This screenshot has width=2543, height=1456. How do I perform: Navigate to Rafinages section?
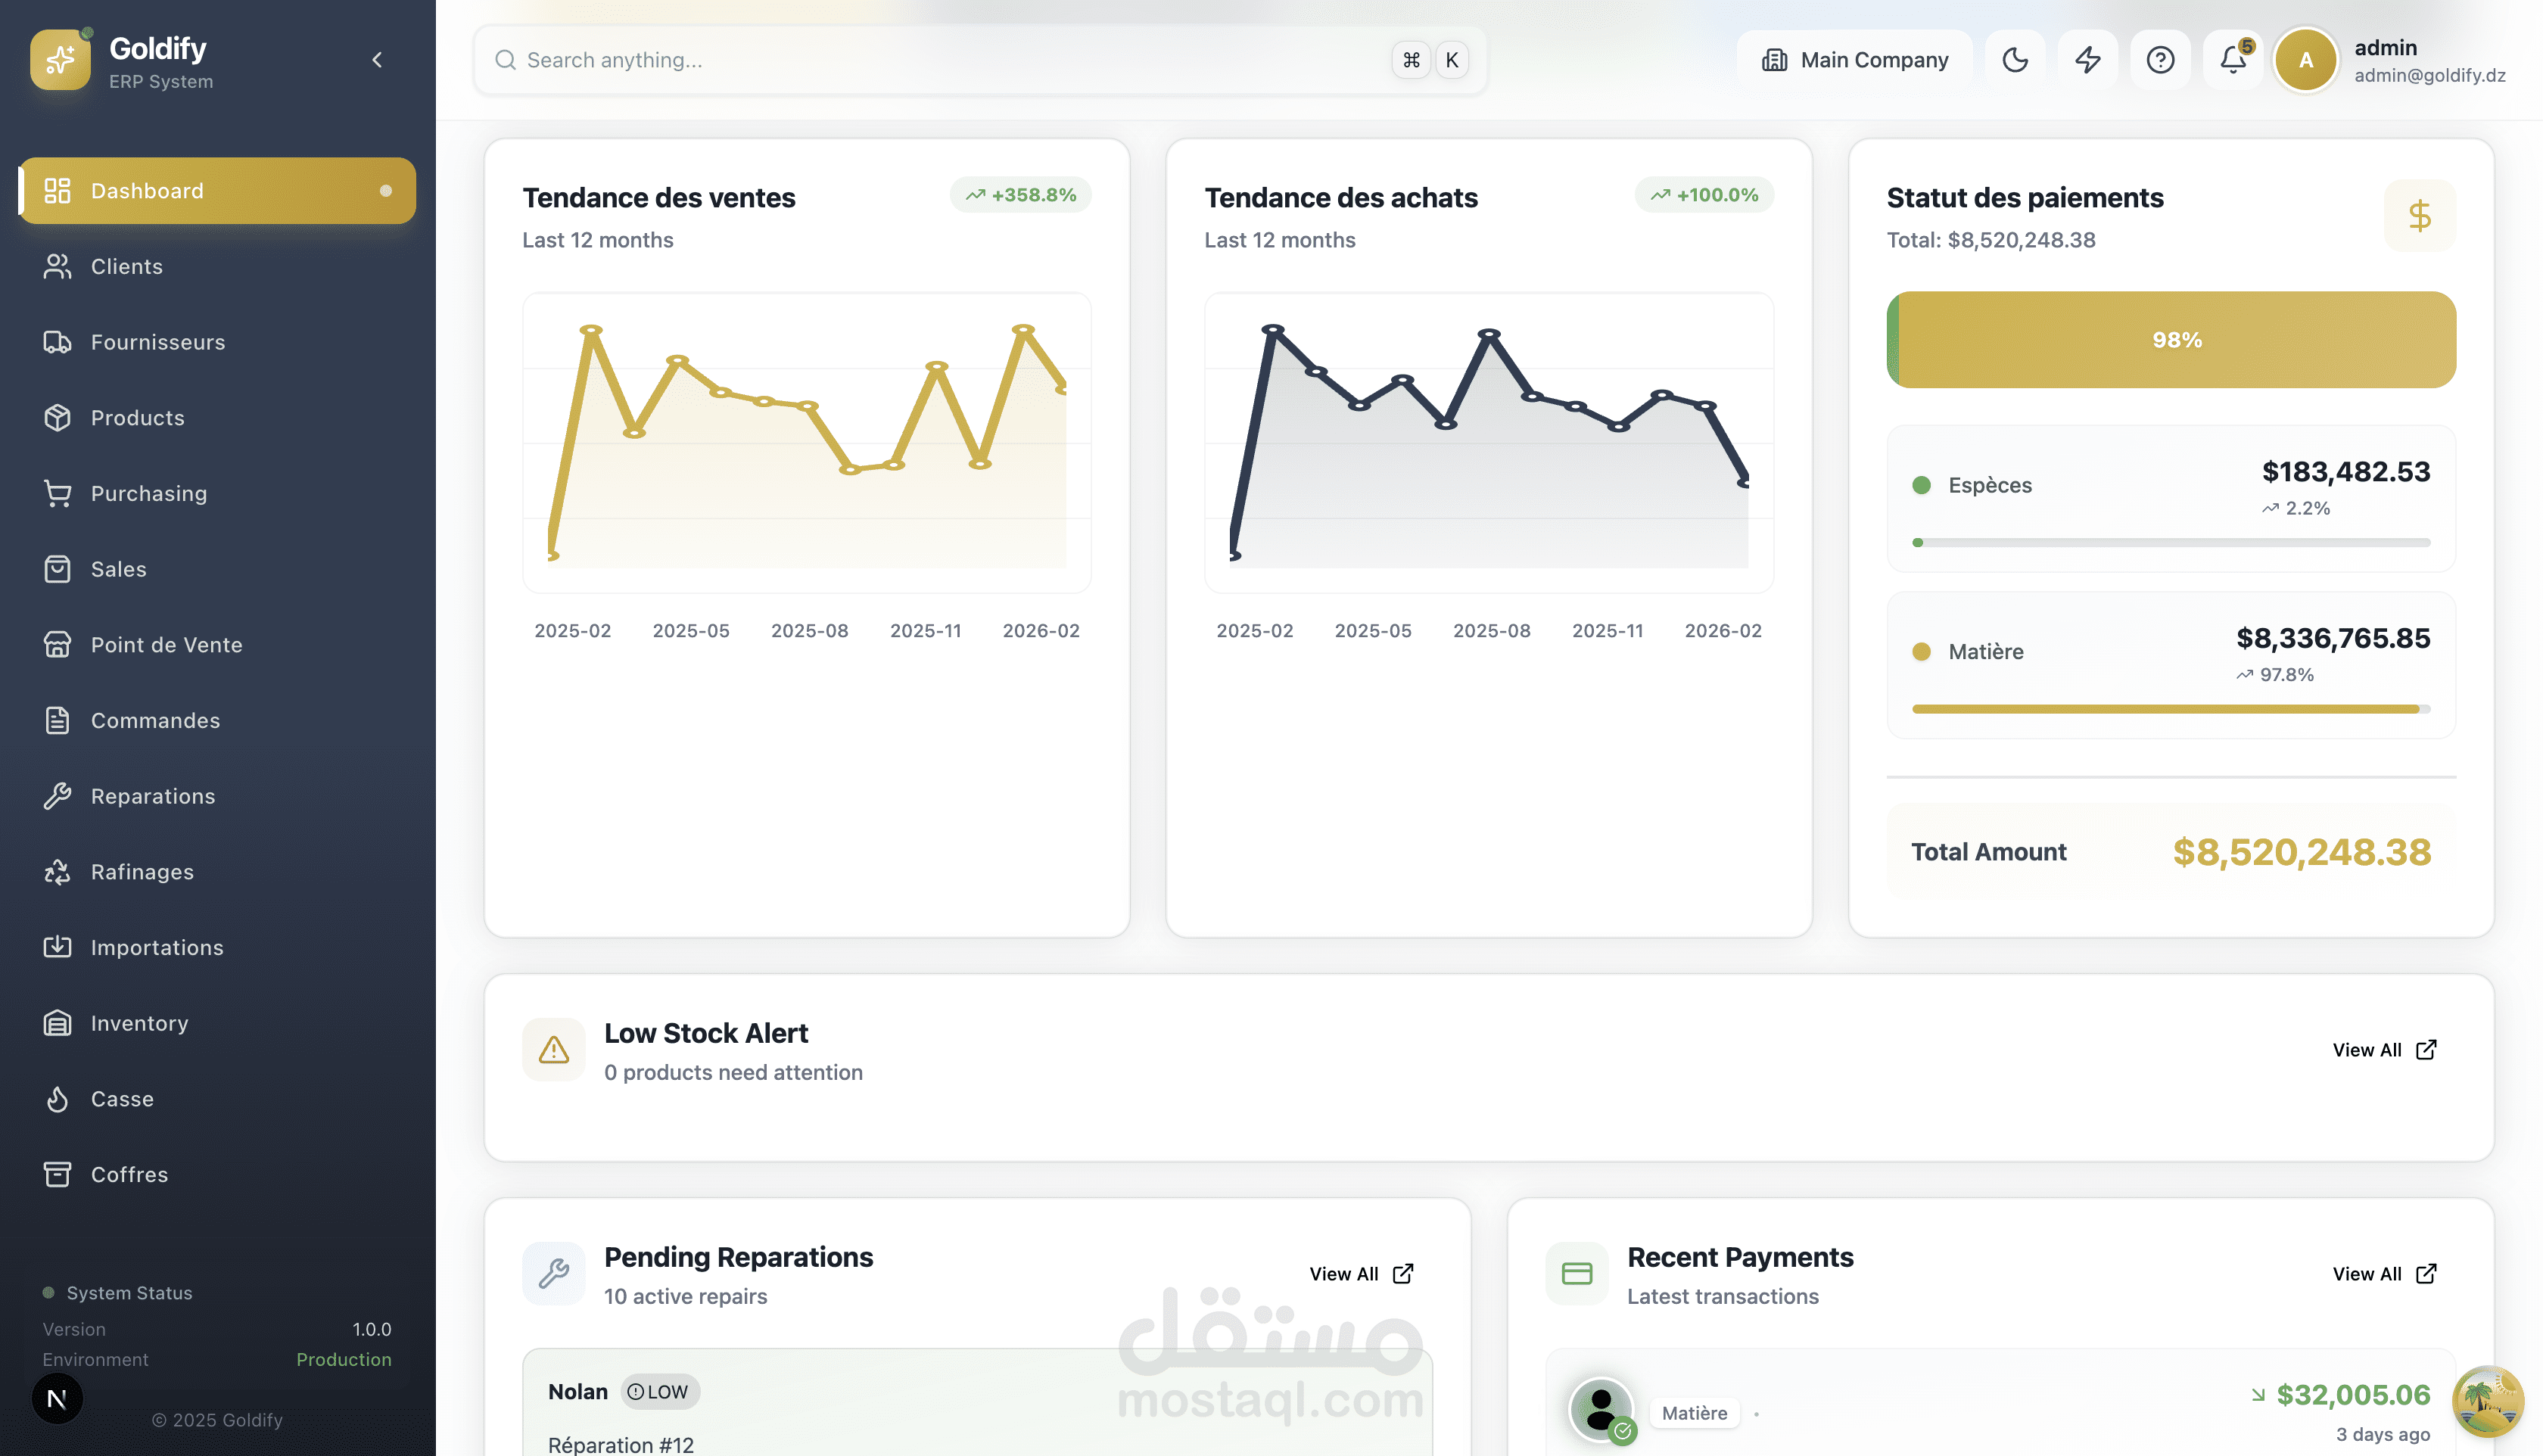click(142, 872)
